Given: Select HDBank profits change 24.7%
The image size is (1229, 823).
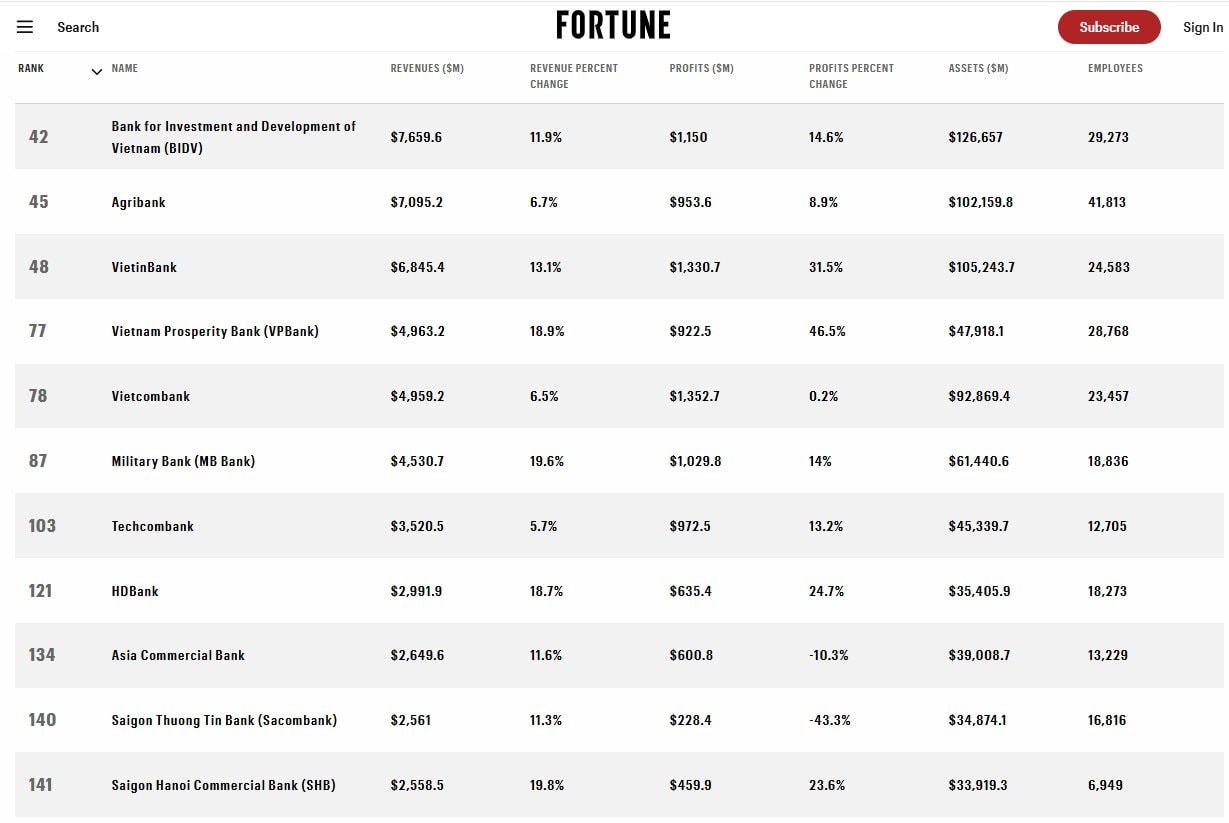Looking at the screenshot, I should pos(826,591).
